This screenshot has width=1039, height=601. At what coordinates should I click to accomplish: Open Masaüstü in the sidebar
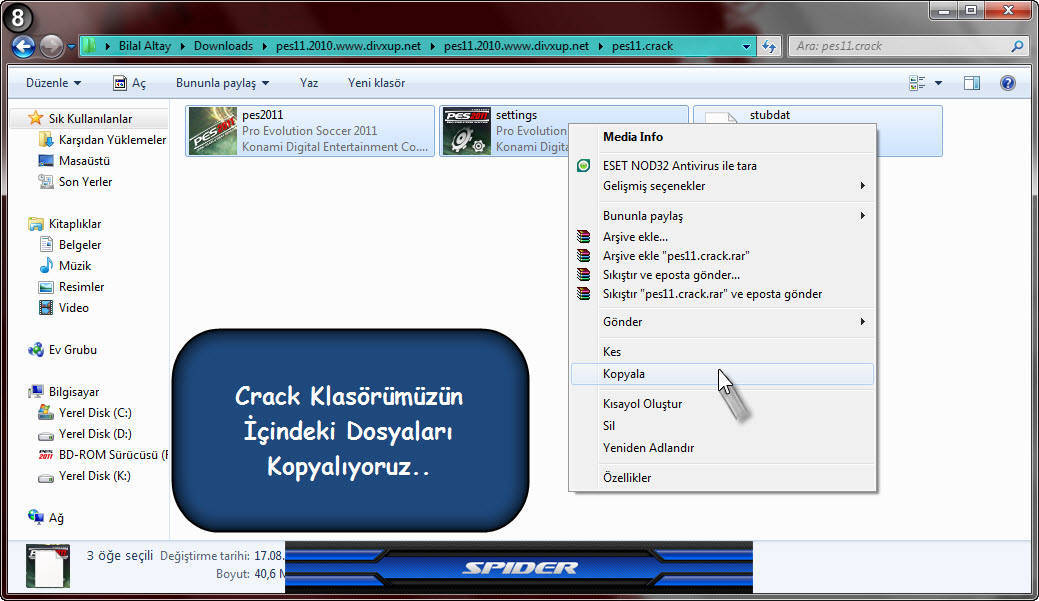(74, 161)
